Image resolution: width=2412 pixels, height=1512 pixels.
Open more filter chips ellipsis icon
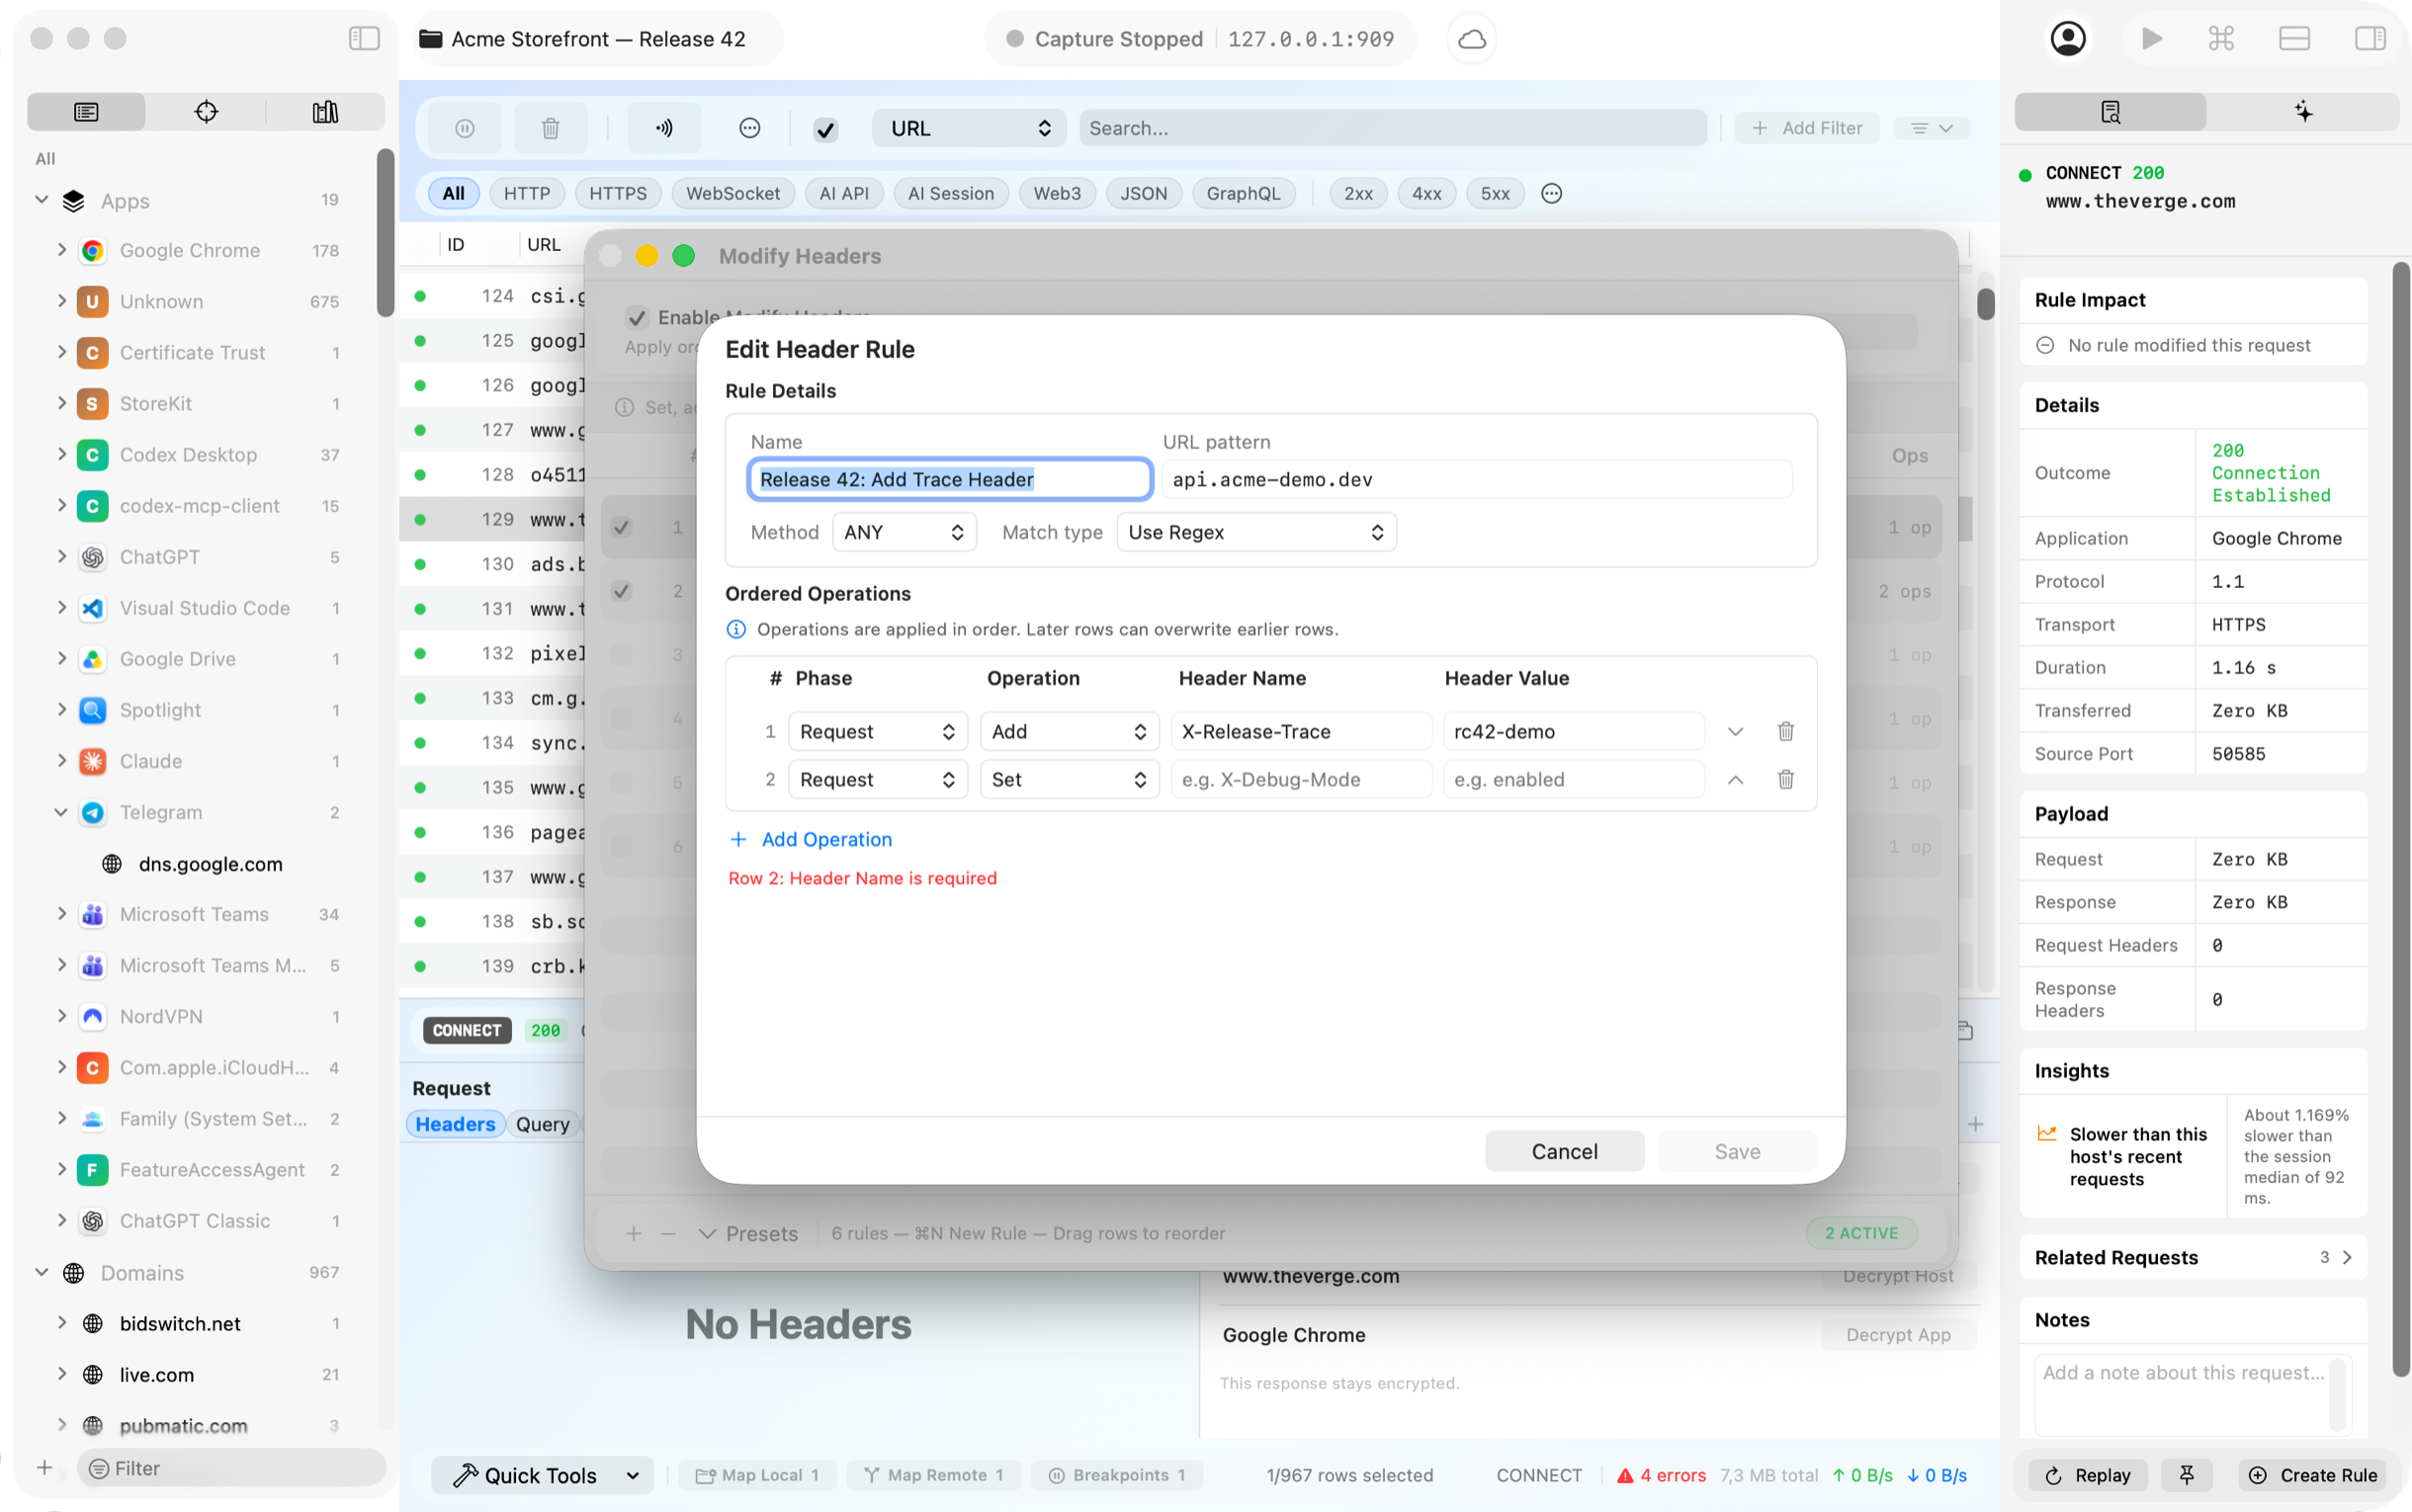pos(1551,193)
